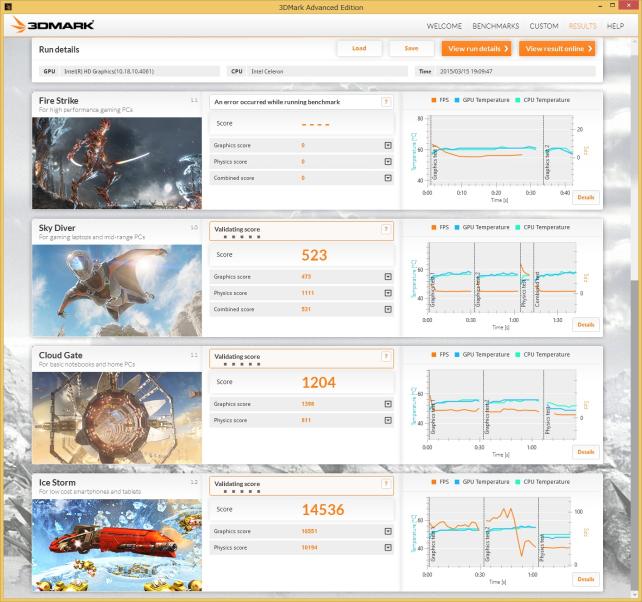Click the Ice Storm thumbnail image
This screenshot has width=642, height=602.
pyautogui.click(x=117, y=545)
